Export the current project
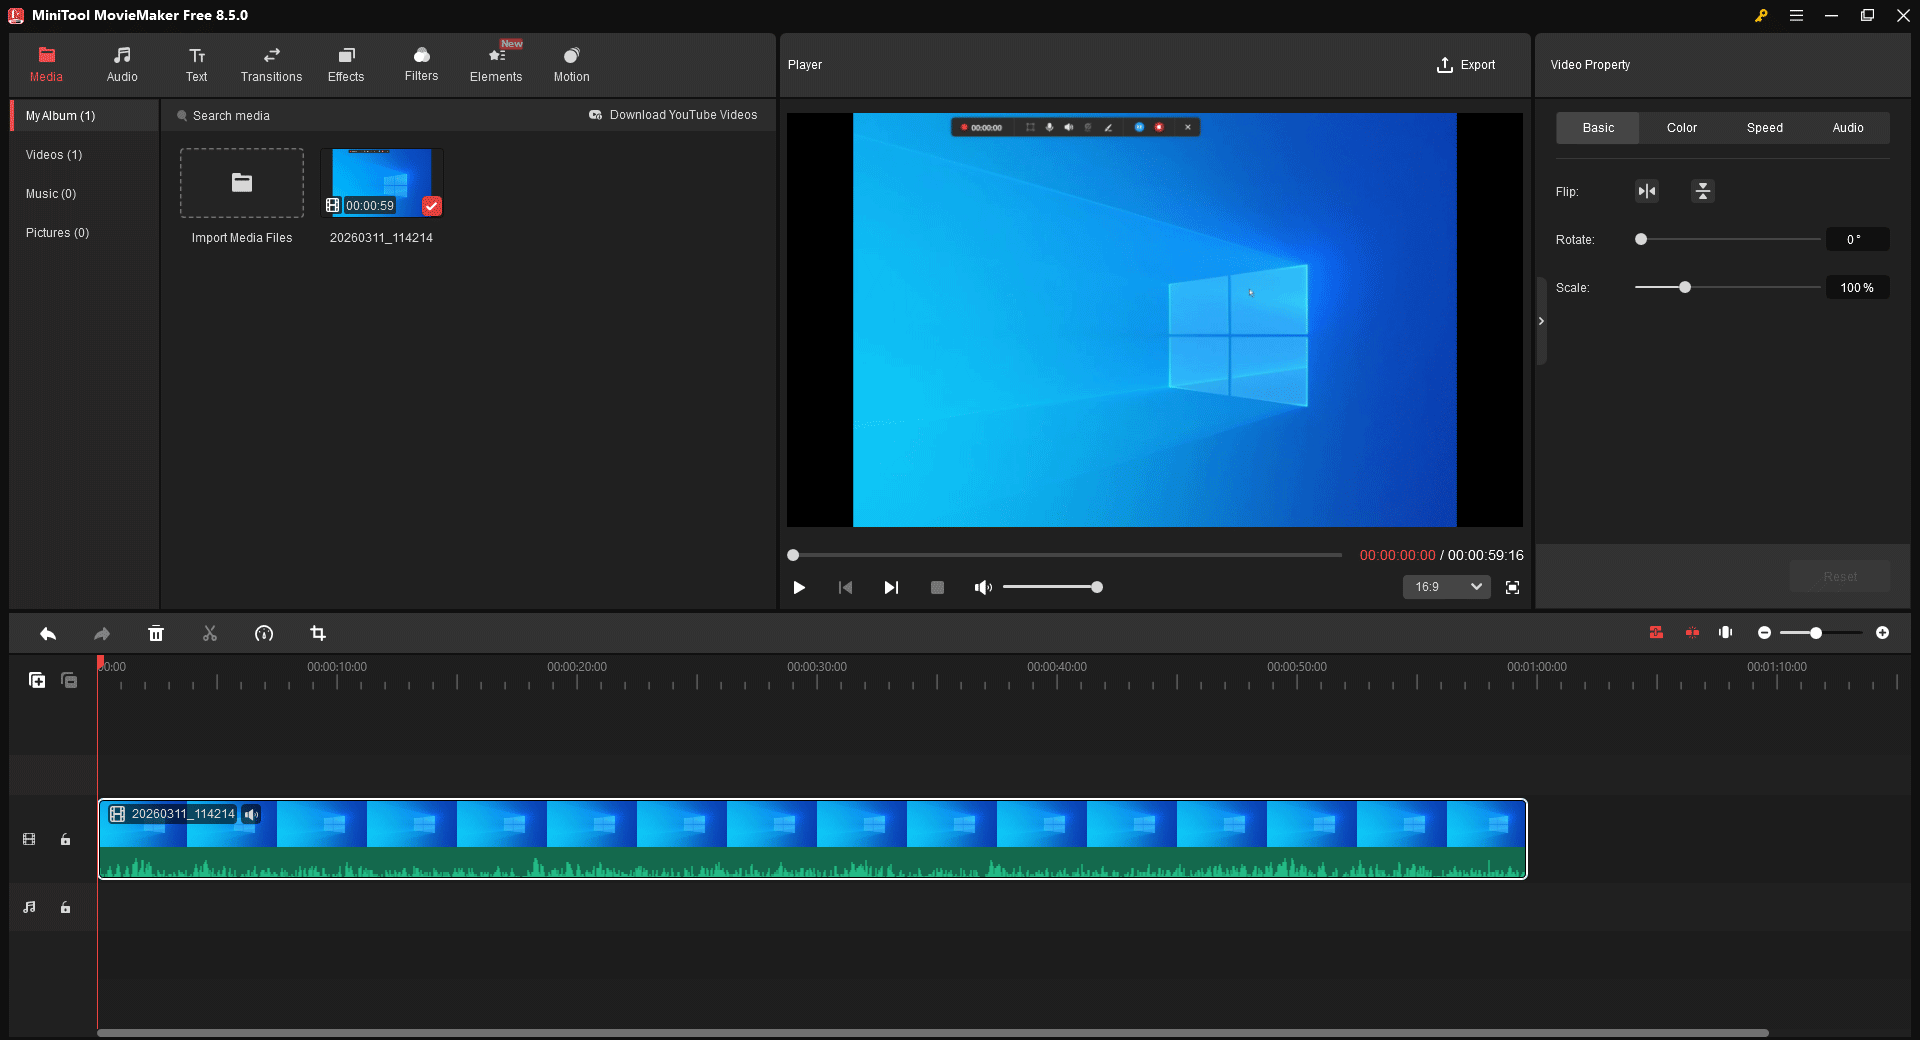 coord(1466,64)
